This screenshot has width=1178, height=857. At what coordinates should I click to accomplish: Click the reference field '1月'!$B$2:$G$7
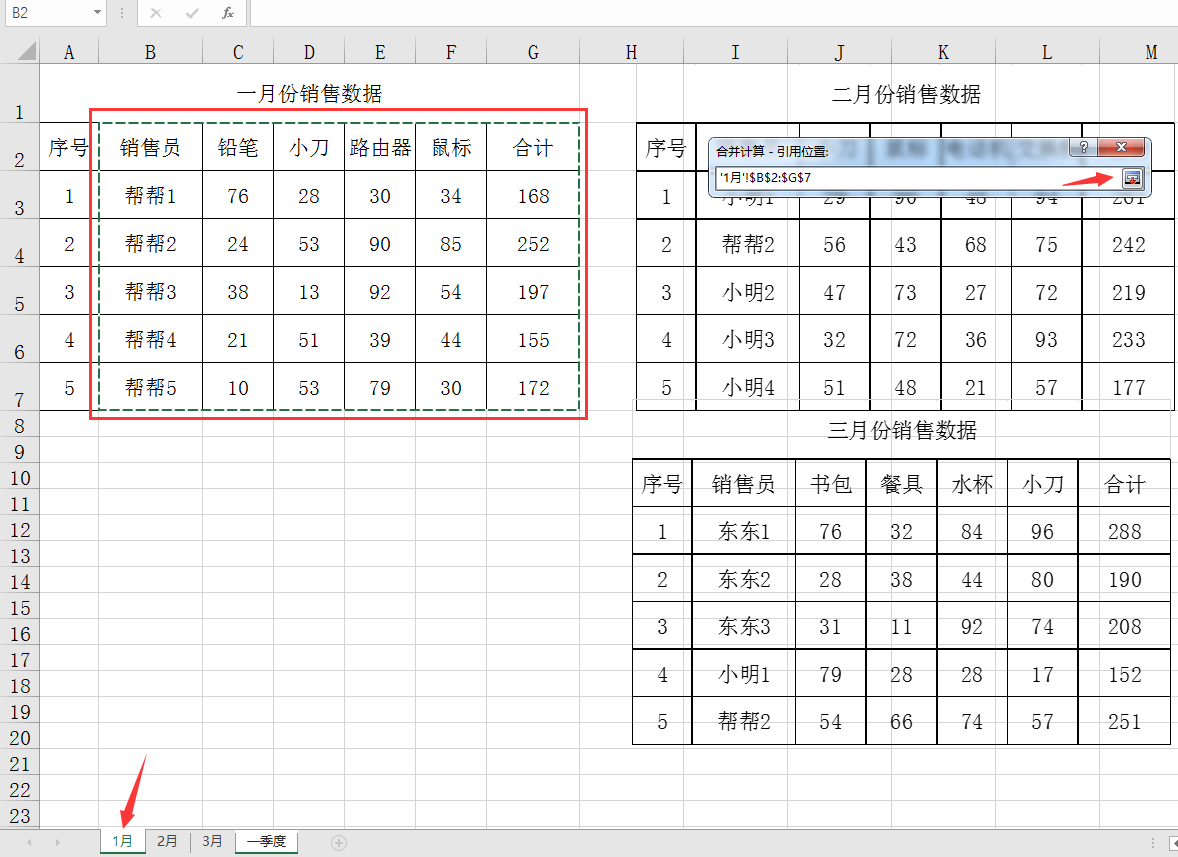click(916, 178)
